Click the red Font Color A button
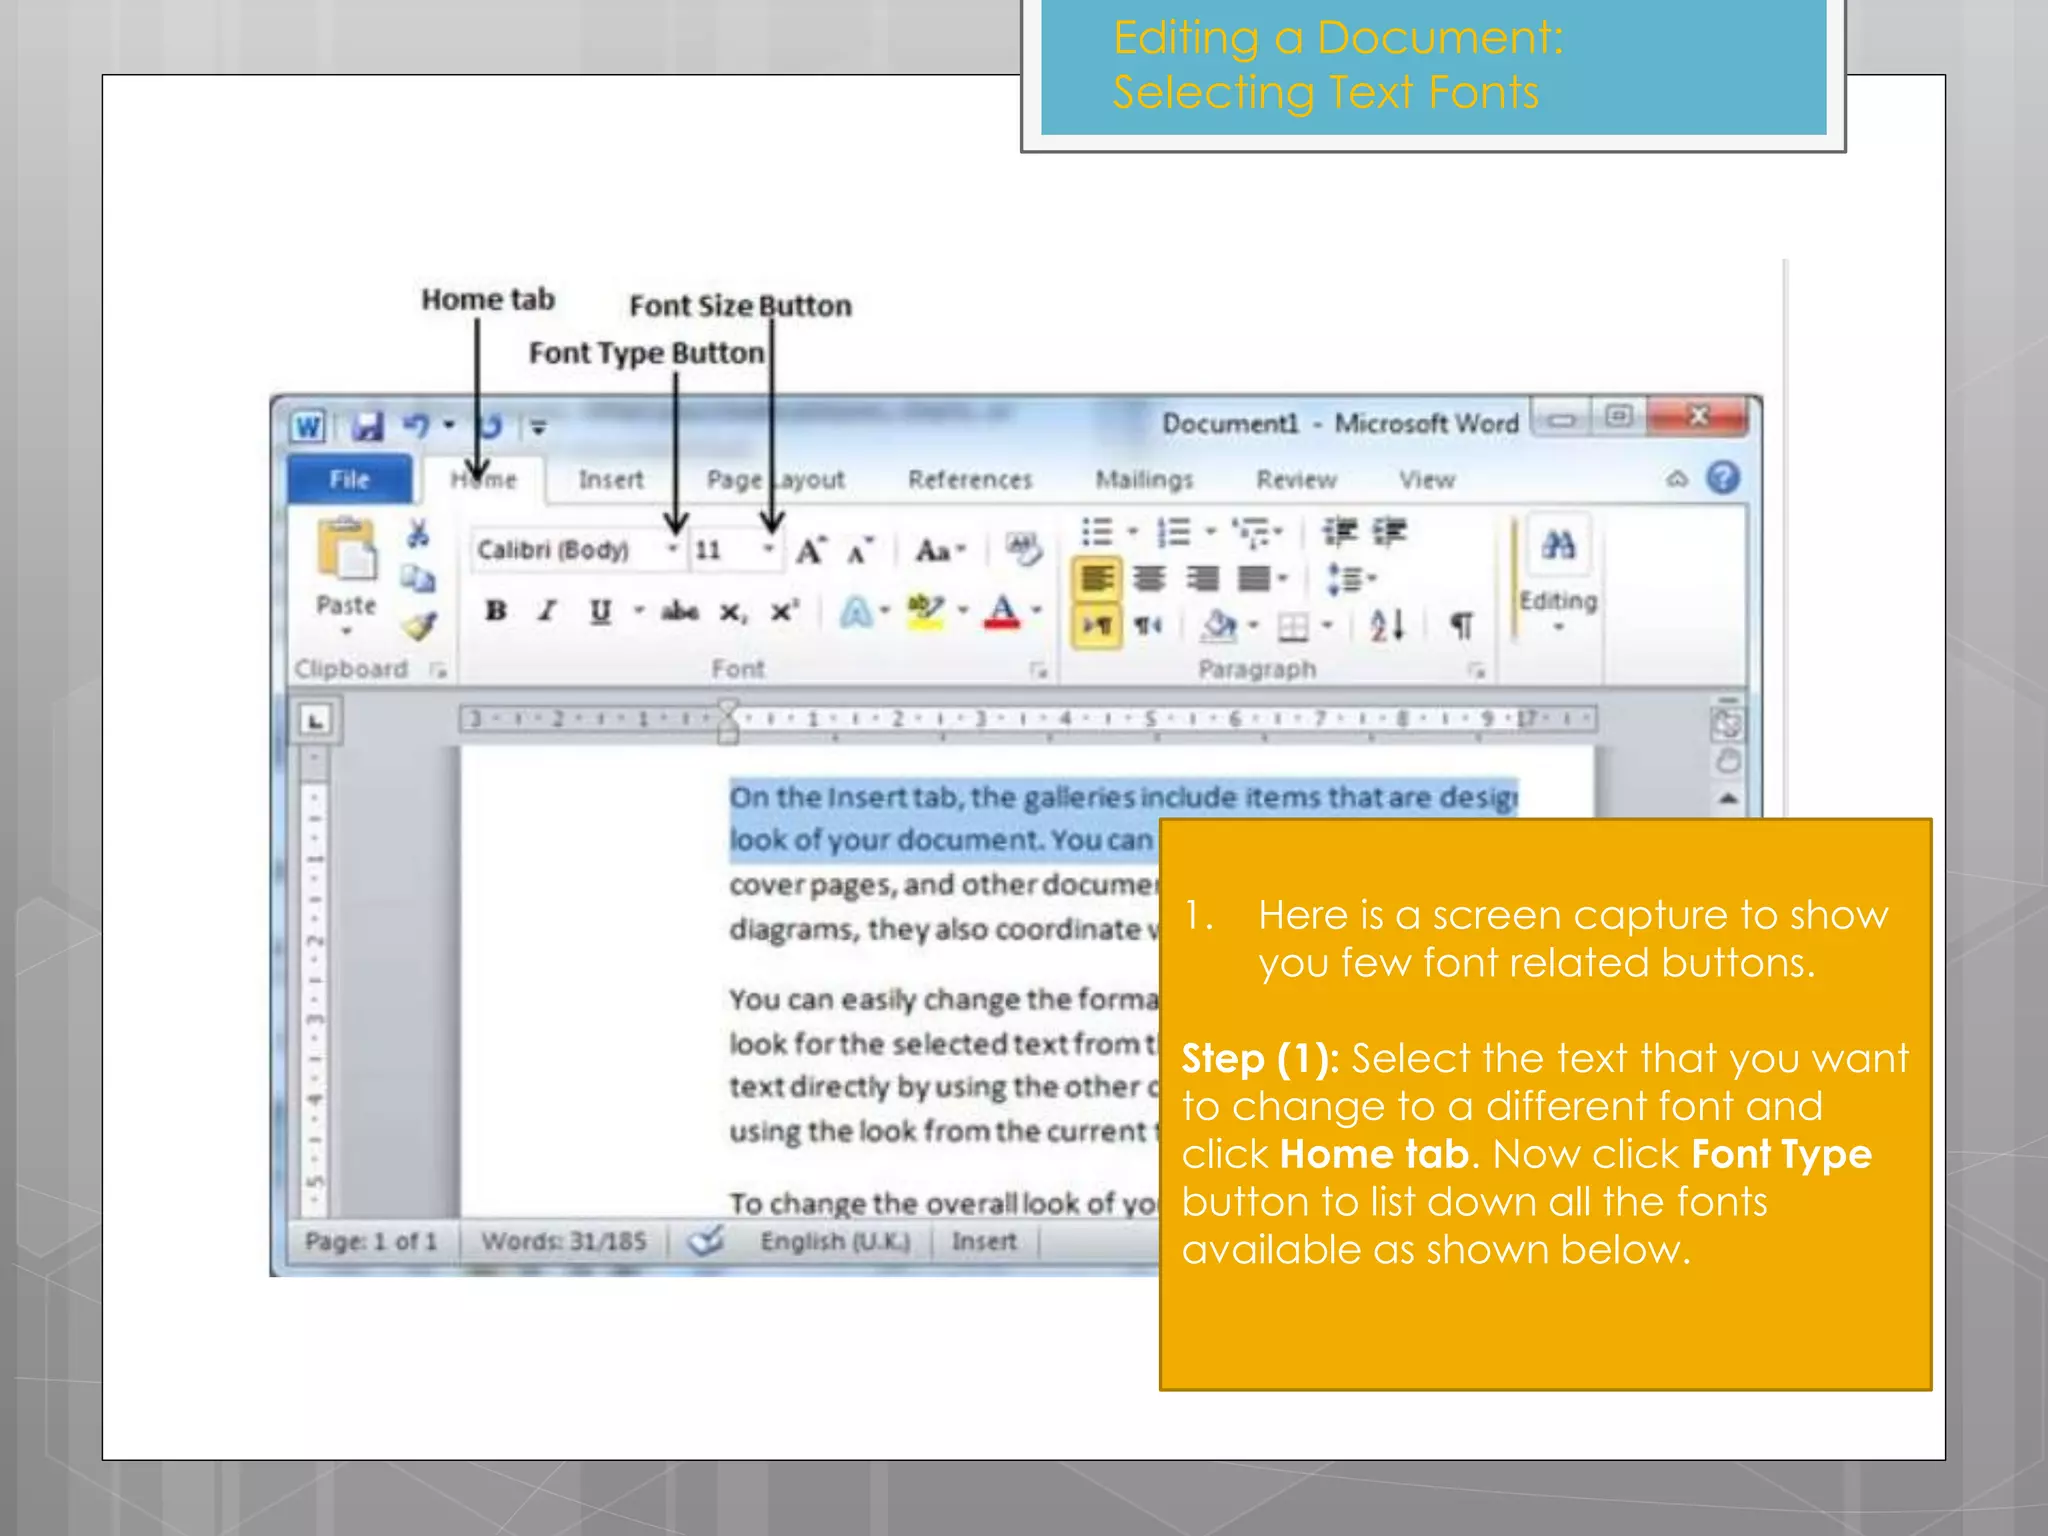This screenshot has height=1536, width=2048. (1002, 610)
